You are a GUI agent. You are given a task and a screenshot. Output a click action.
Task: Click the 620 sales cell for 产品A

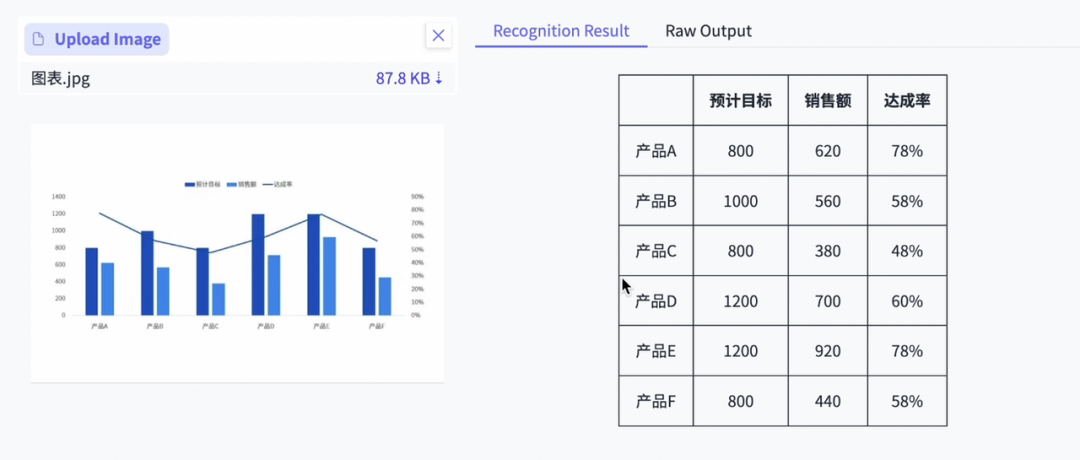(x=828, y=151)
